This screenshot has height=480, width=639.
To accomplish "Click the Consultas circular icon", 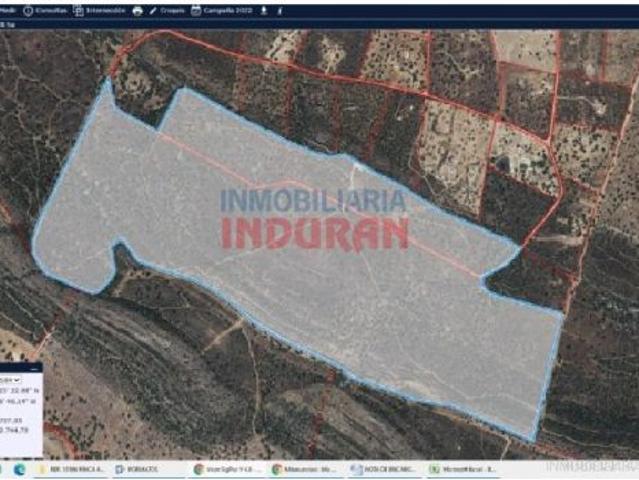I will click(x=28, y=11).
